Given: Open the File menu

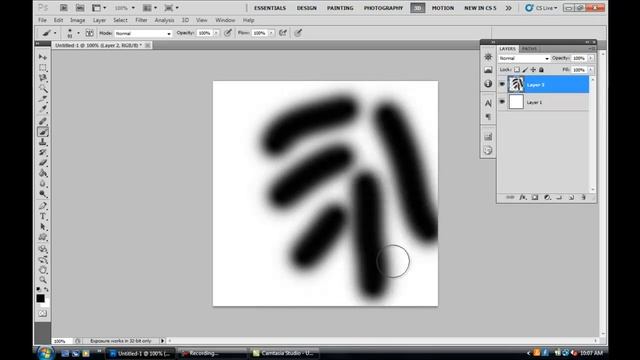Looking at the screenshot, I should tap(42, 20).
